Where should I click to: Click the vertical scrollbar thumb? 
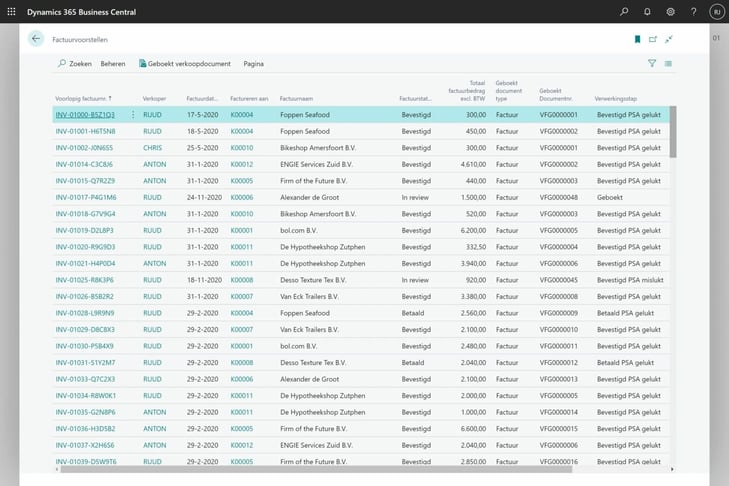pyautogui.click(x=673, y=132)
